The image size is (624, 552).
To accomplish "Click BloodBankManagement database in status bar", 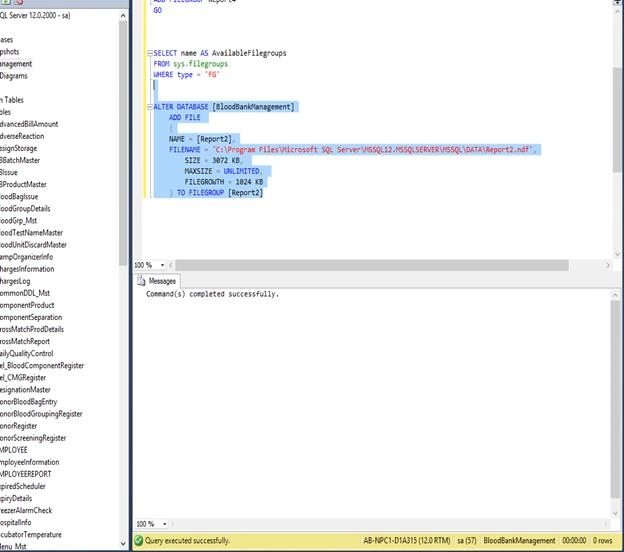I will (x=519, y=540).
